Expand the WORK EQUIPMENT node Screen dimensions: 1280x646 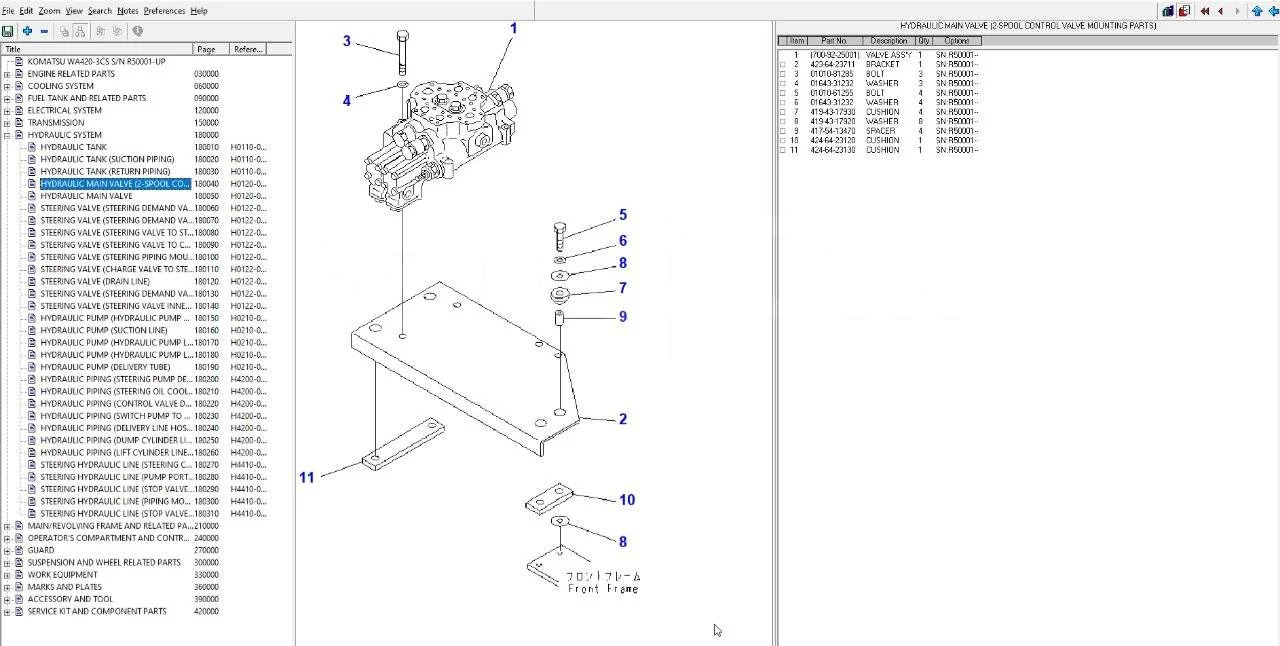click(x=7, y=575)
